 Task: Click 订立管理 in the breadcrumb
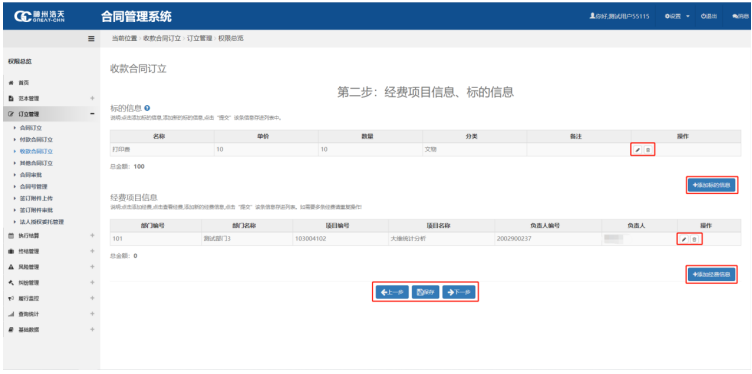[199, 39]
